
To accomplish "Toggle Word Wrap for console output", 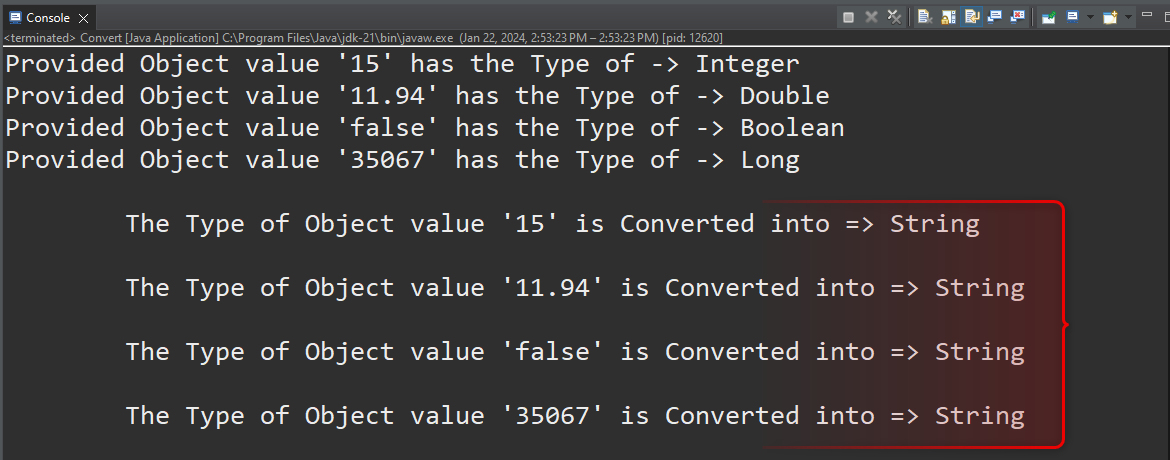I will click(x=971, y=17).
